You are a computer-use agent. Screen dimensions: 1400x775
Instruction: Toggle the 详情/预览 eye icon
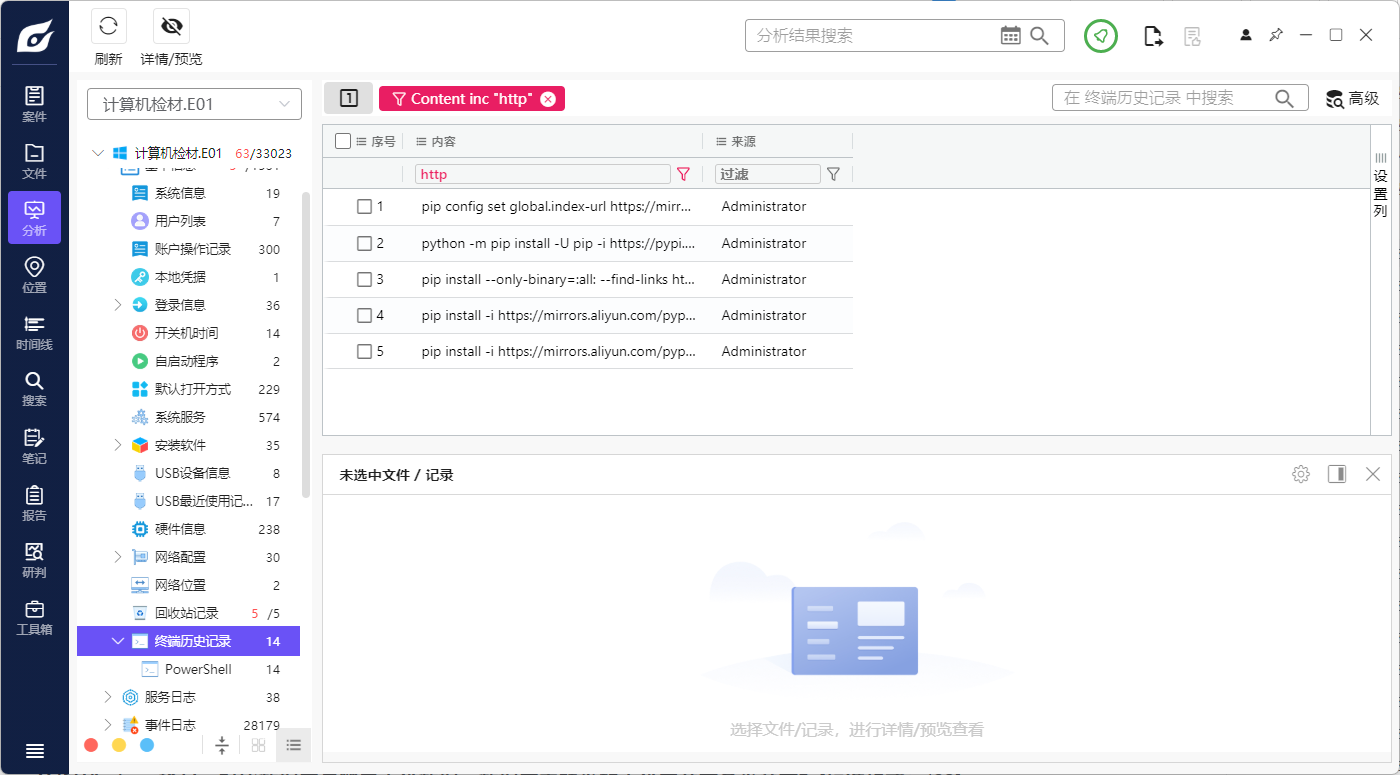171,27
